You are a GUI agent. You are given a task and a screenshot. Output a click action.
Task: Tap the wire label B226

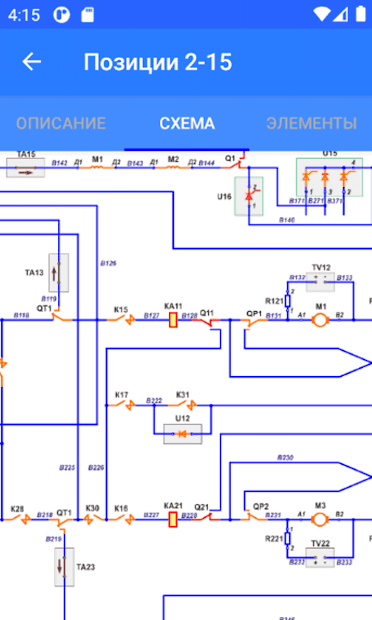(x=96, y=468)
